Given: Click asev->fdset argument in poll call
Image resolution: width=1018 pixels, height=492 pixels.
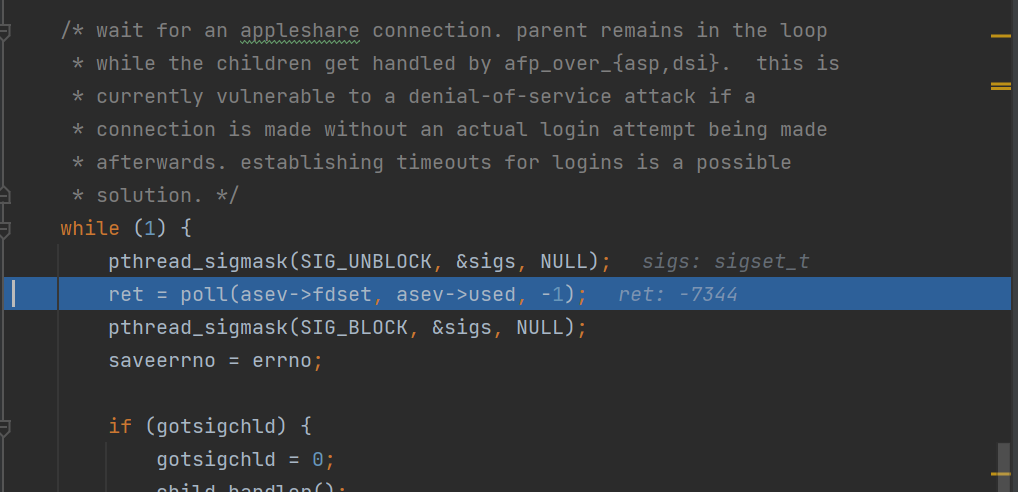Looking at the screenshot, I should (x=306, y=295).
